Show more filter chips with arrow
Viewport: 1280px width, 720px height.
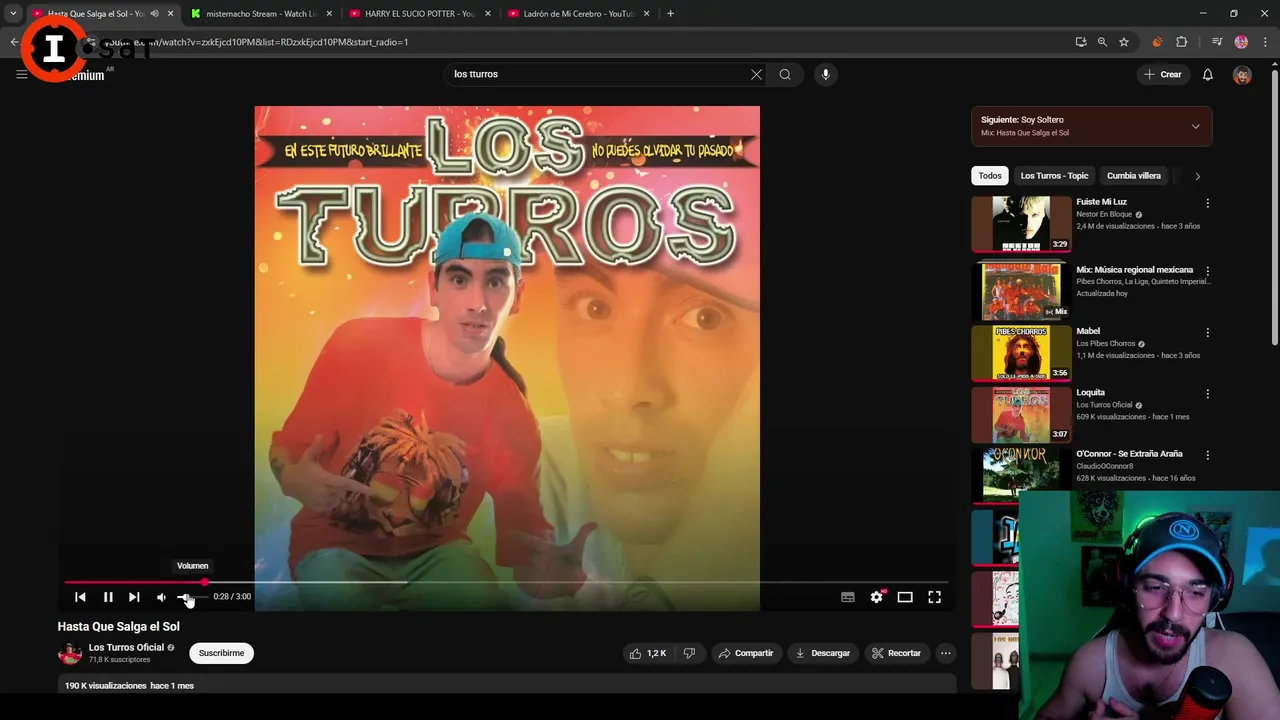pyautogui.click(x=1197, y=176)
